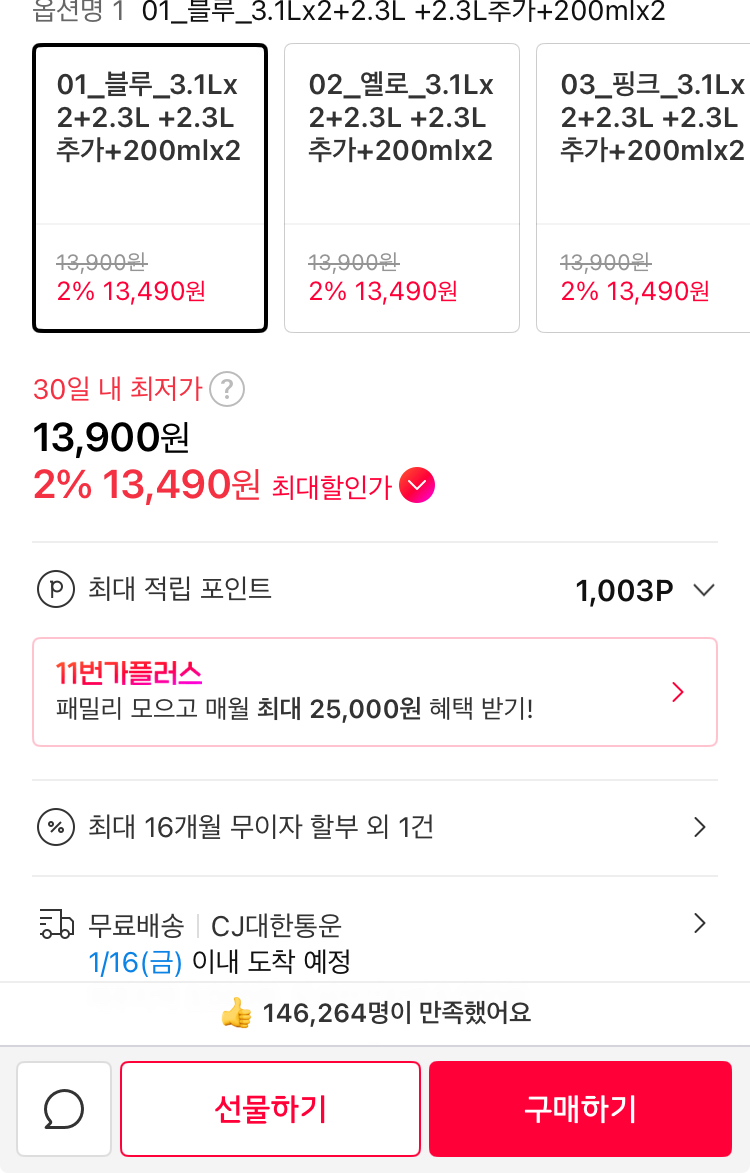Open shipping details chevron for CJ대한통운

pyautogui.click(x=700, y=923)
